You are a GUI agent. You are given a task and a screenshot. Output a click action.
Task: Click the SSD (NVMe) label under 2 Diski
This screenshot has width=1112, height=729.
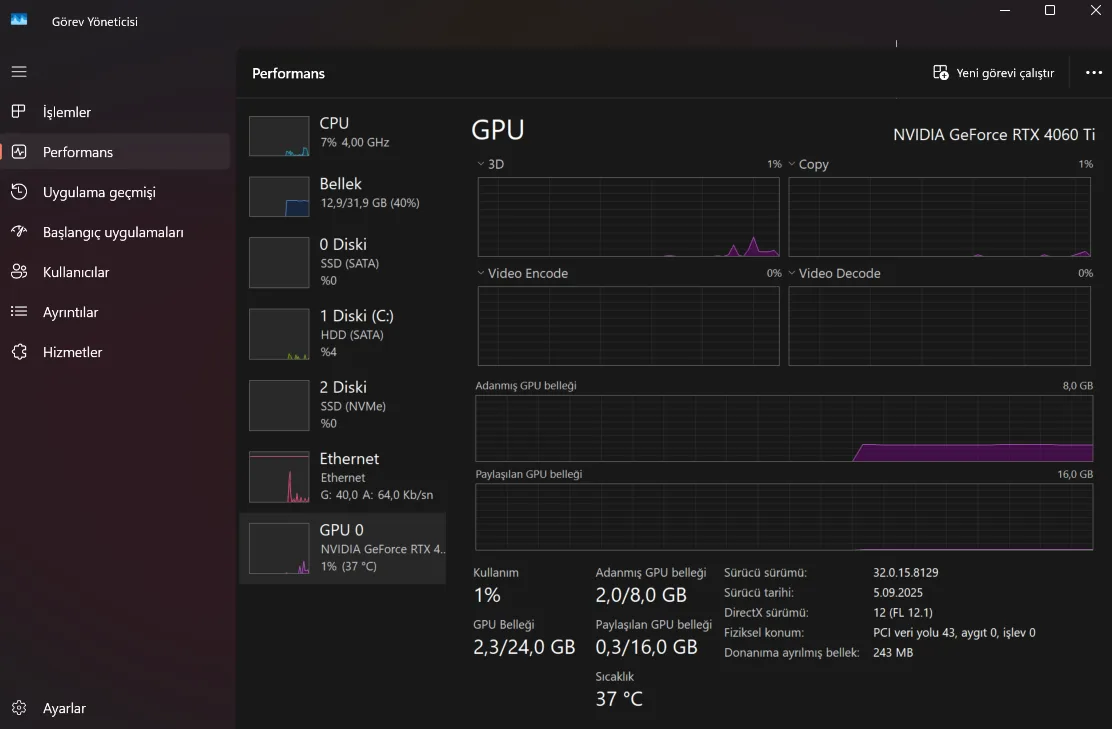pos(353,406)
